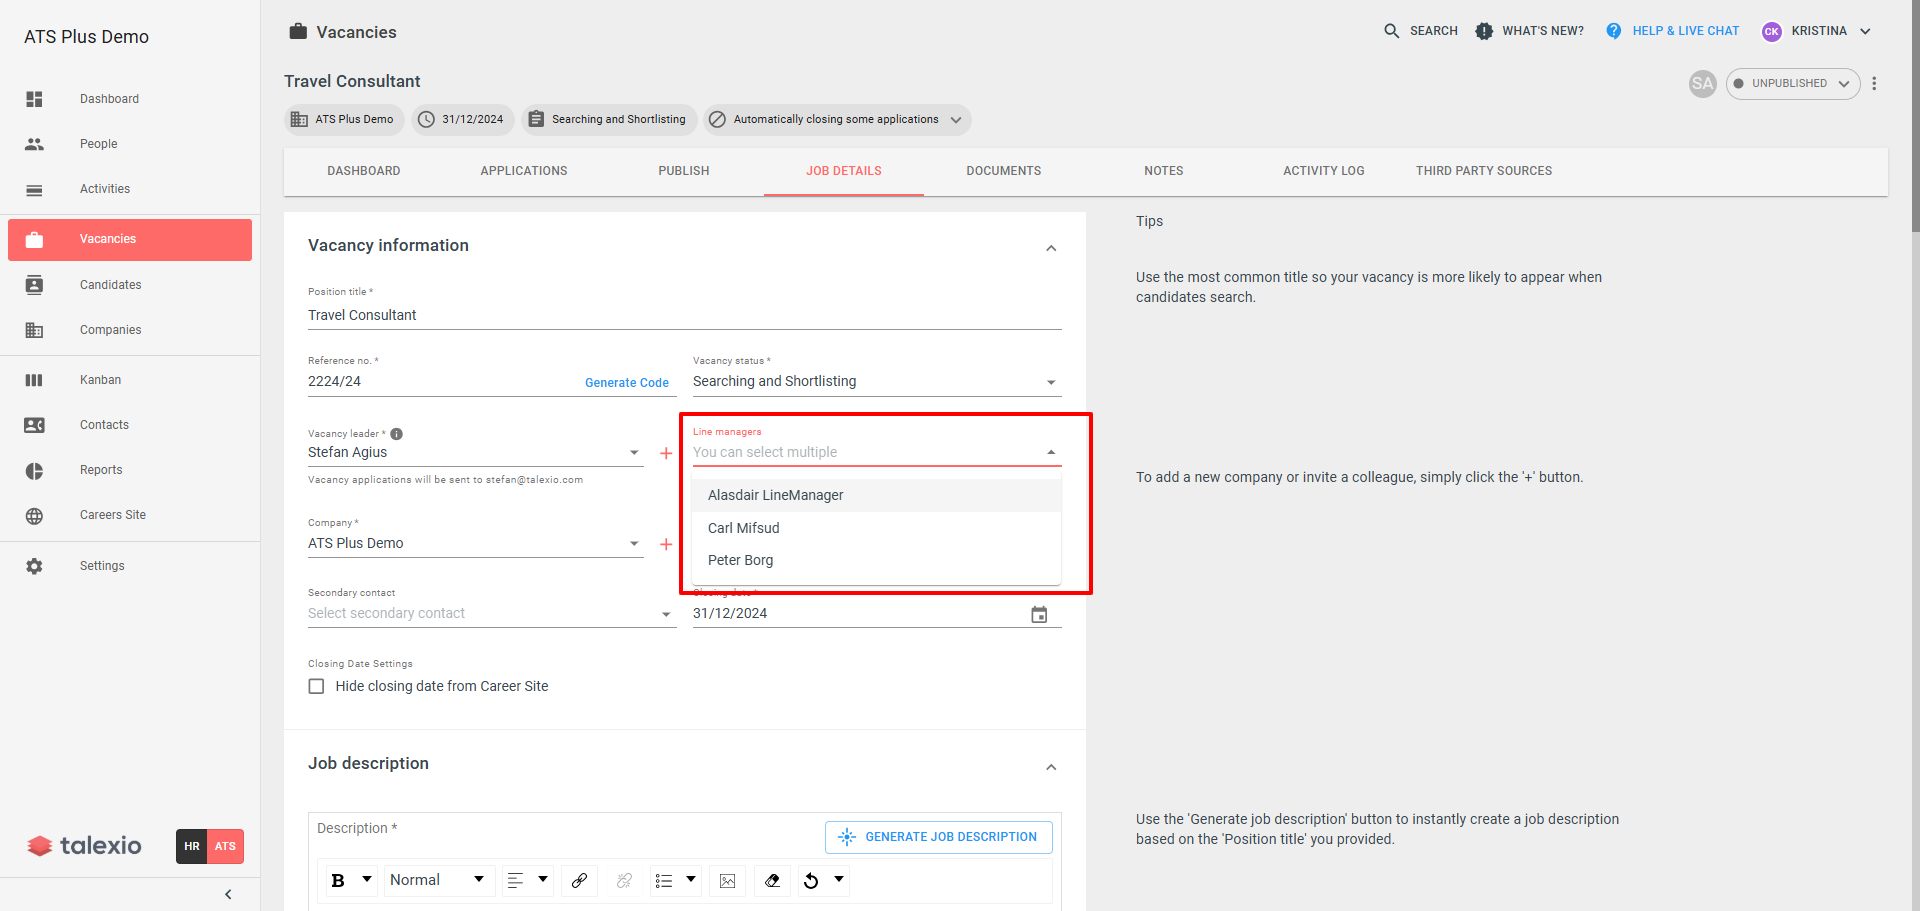The width and height of the screenshot is (1920, 911).
Task: Click the bulleted list icon
Action: click(x=664, y=880)
